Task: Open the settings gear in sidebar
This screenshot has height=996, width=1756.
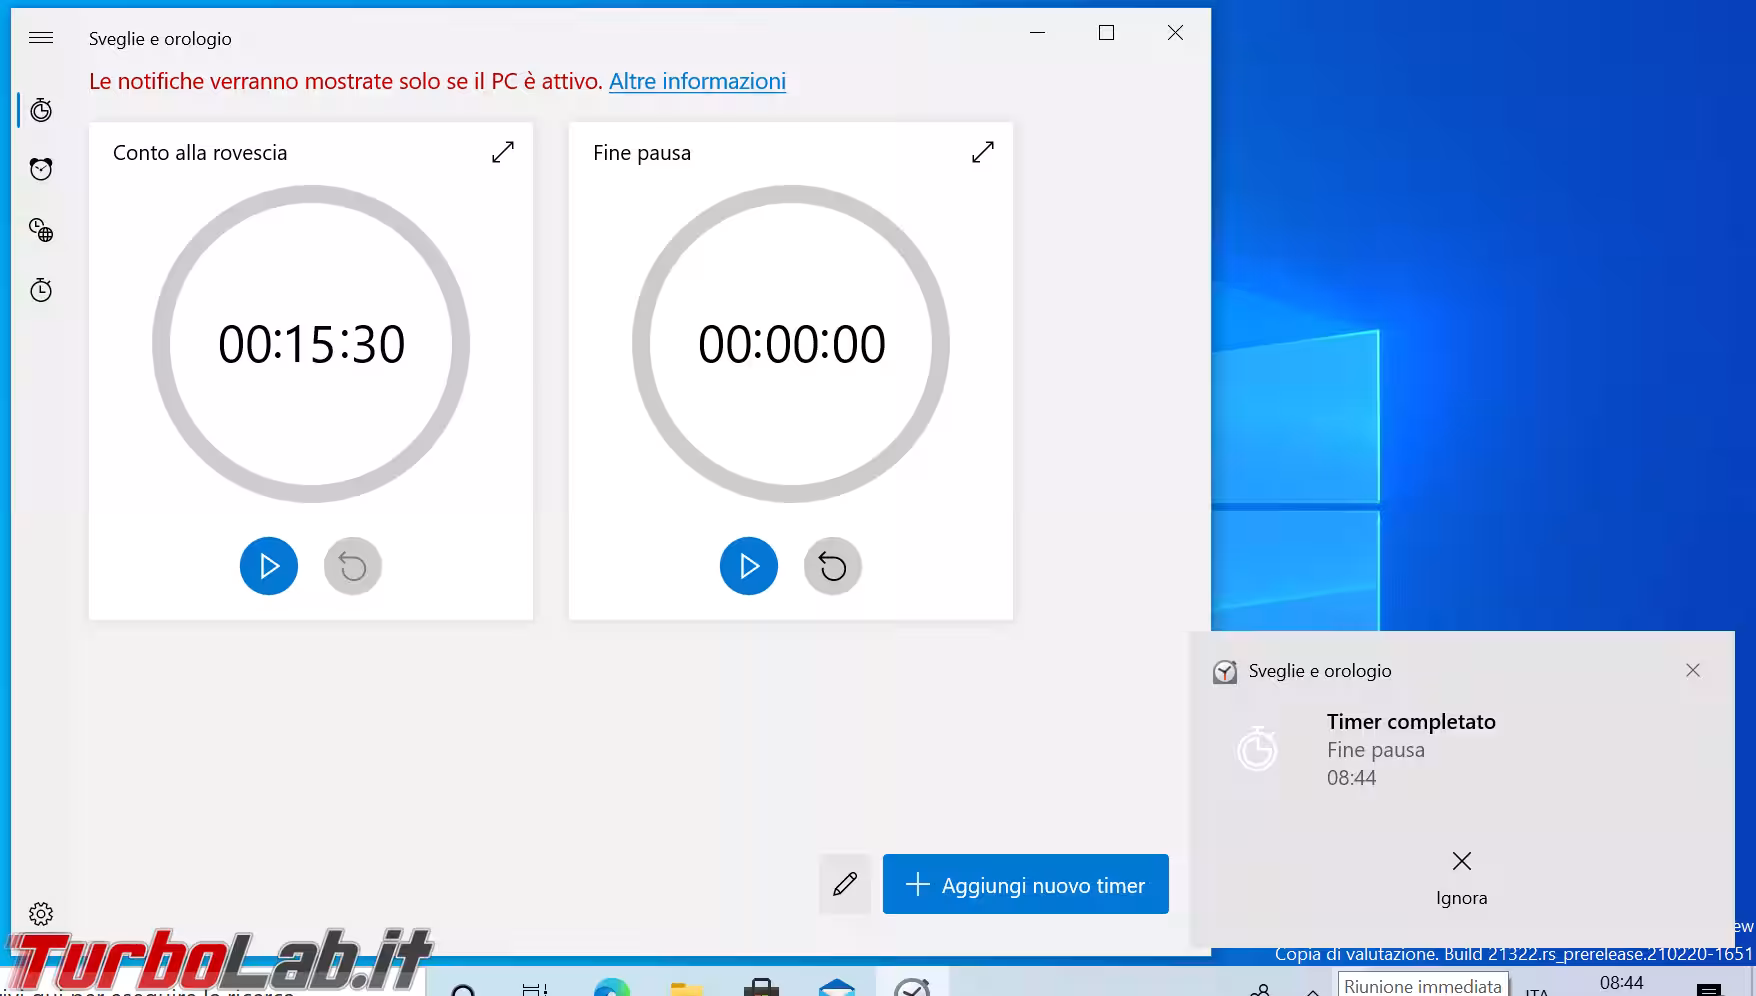Action: coord(41,913)
